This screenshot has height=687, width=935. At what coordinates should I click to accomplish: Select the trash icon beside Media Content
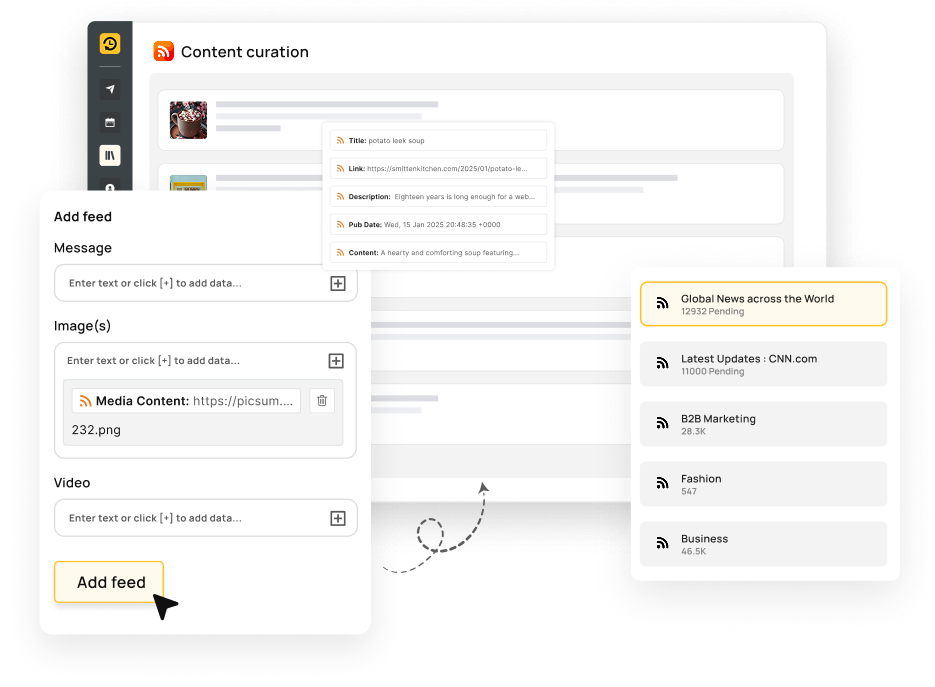(x=321, y=400)
